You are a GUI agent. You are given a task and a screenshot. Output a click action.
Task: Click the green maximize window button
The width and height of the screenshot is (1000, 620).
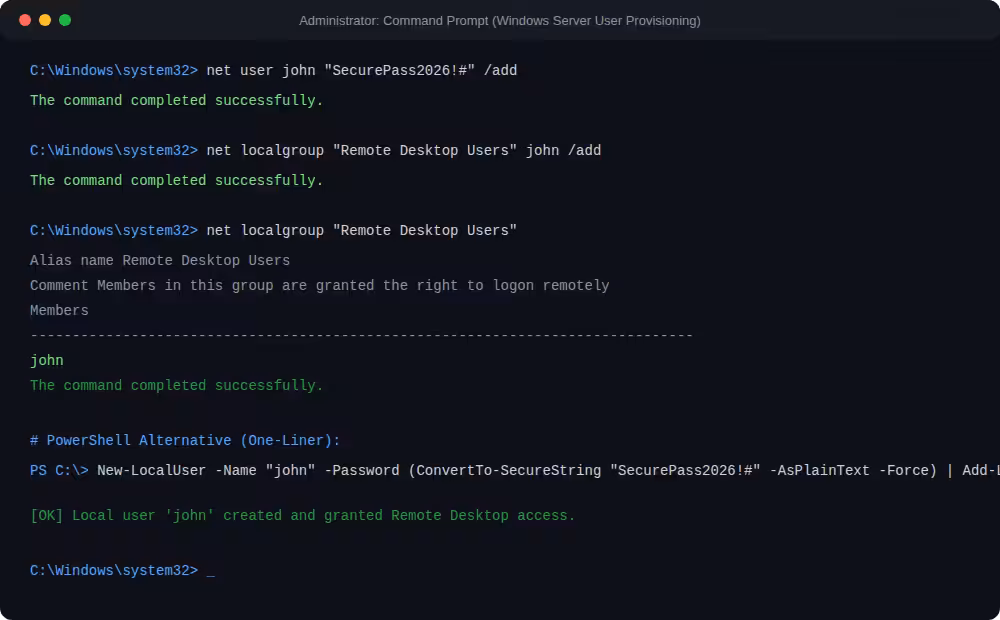pos(65,20)
